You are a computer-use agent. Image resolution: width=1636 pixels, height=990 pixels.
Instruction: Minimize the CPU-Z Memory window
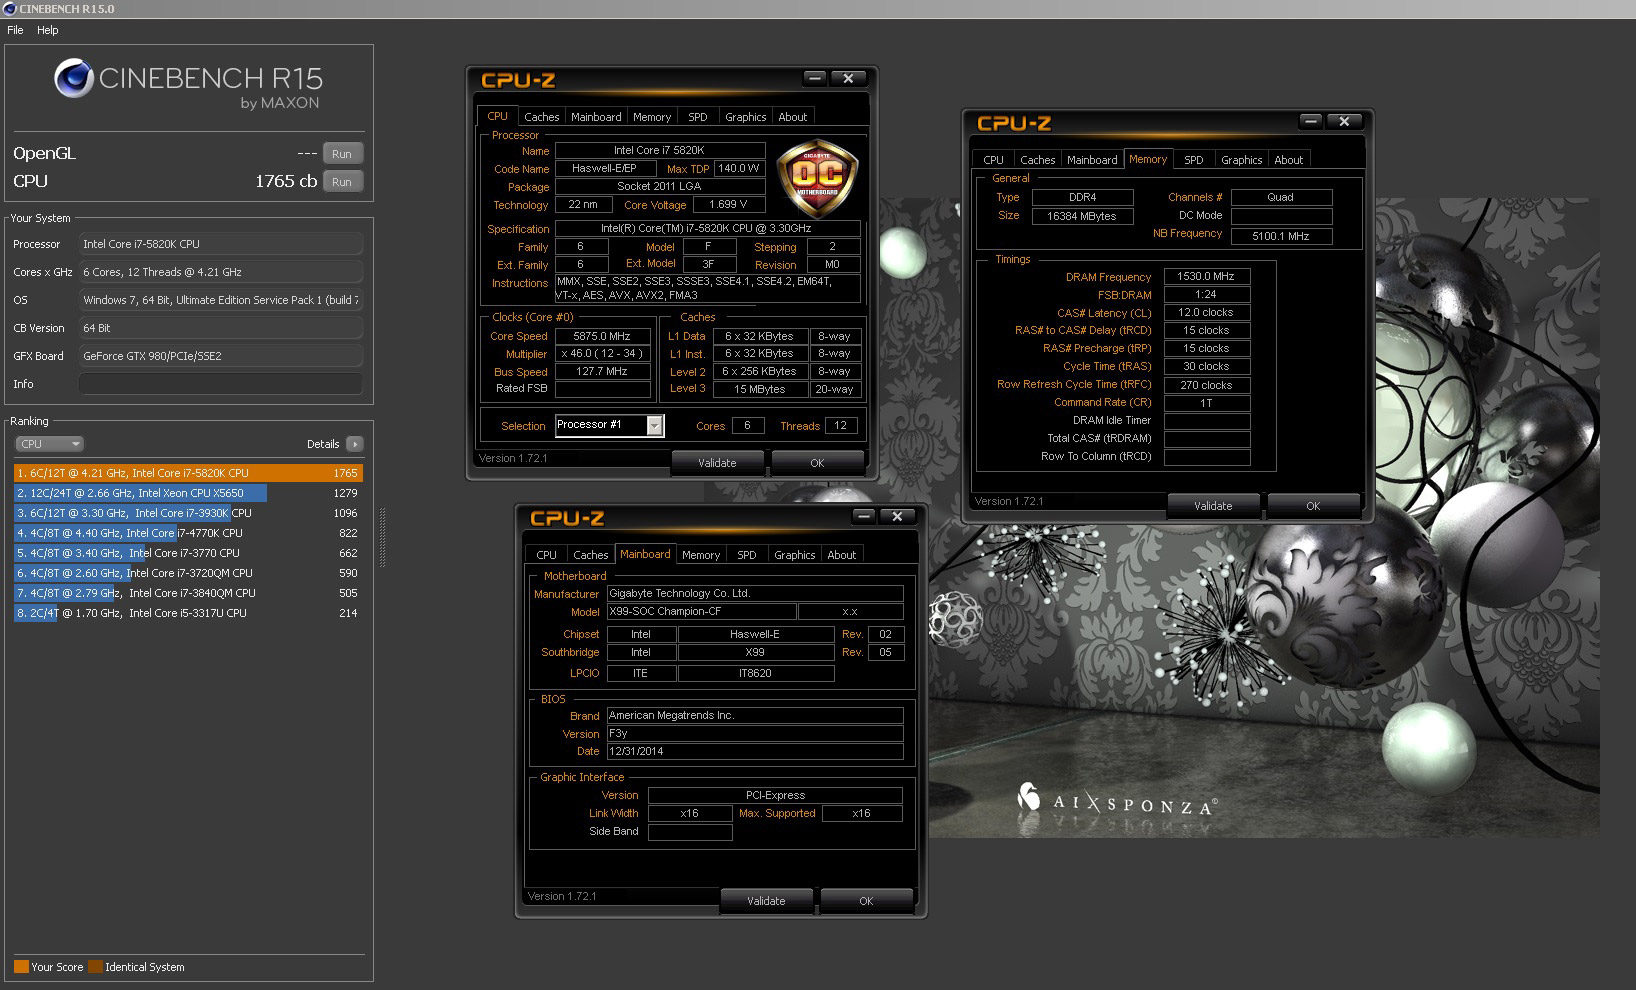point(1311,121)
